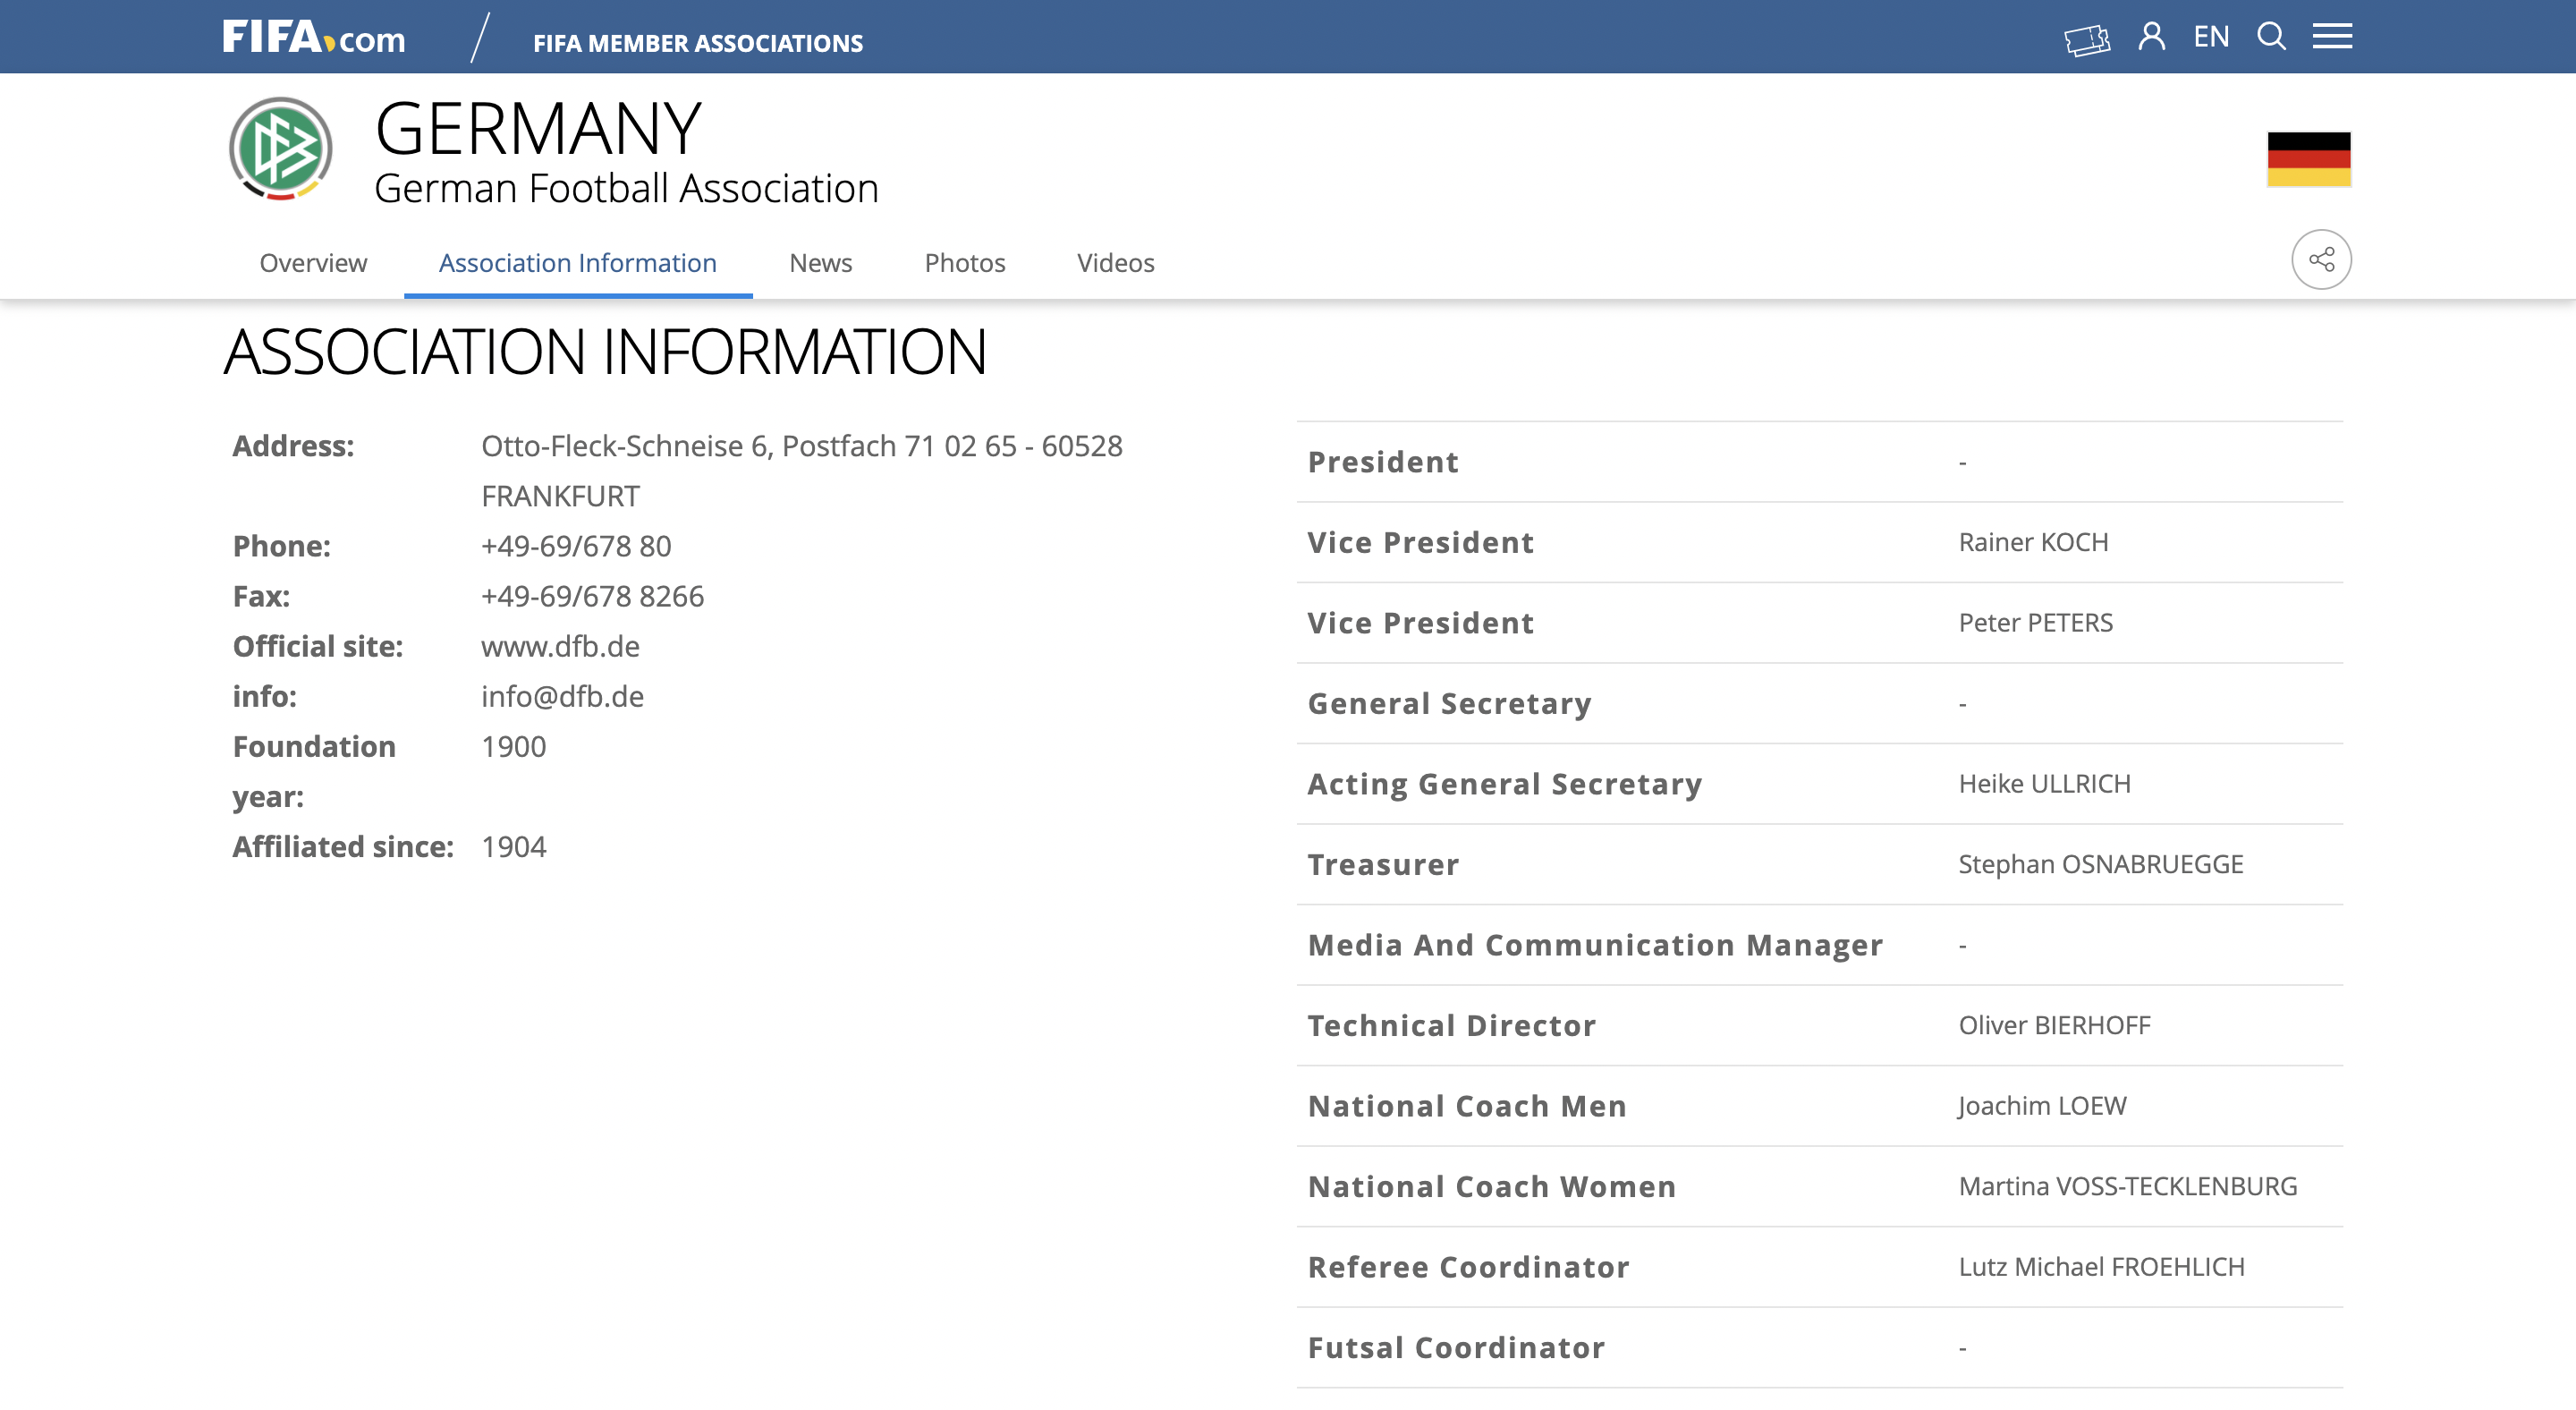2576x1410 pixels.
Task: Click FIFA Member Associations header link
Action: click(697, 43)
